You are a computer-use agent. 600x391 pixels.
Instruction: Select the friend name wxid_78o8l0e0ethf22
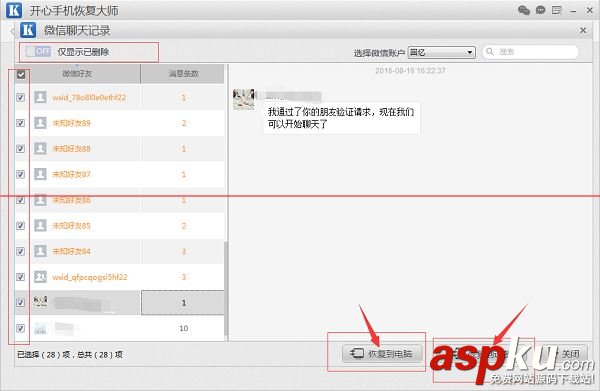tap(89, 98)
